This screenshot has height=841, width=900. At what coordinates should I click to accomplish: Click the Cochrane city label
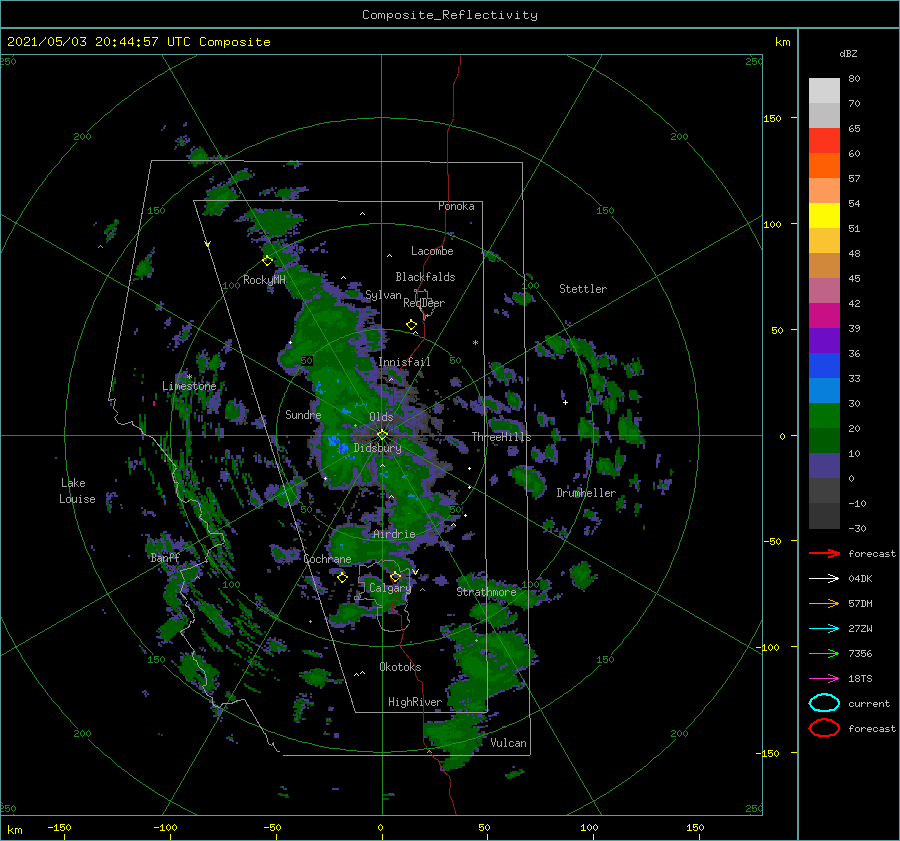tap(327, 559)
